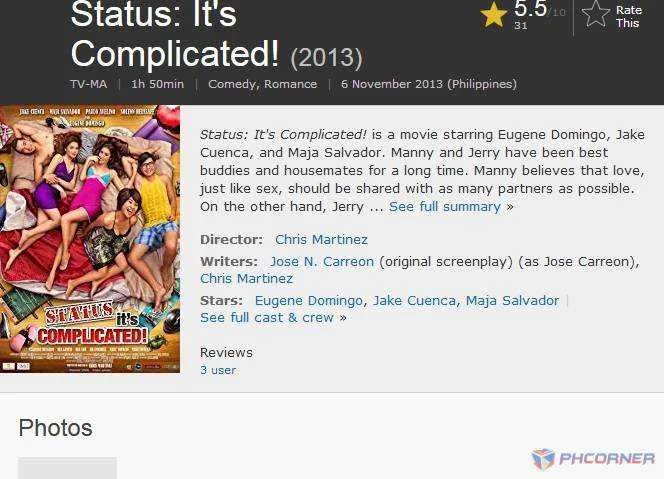This screenshot has height=479, width=664.
Task: Open Maja Salvador's star page
Action: point(512,301)
